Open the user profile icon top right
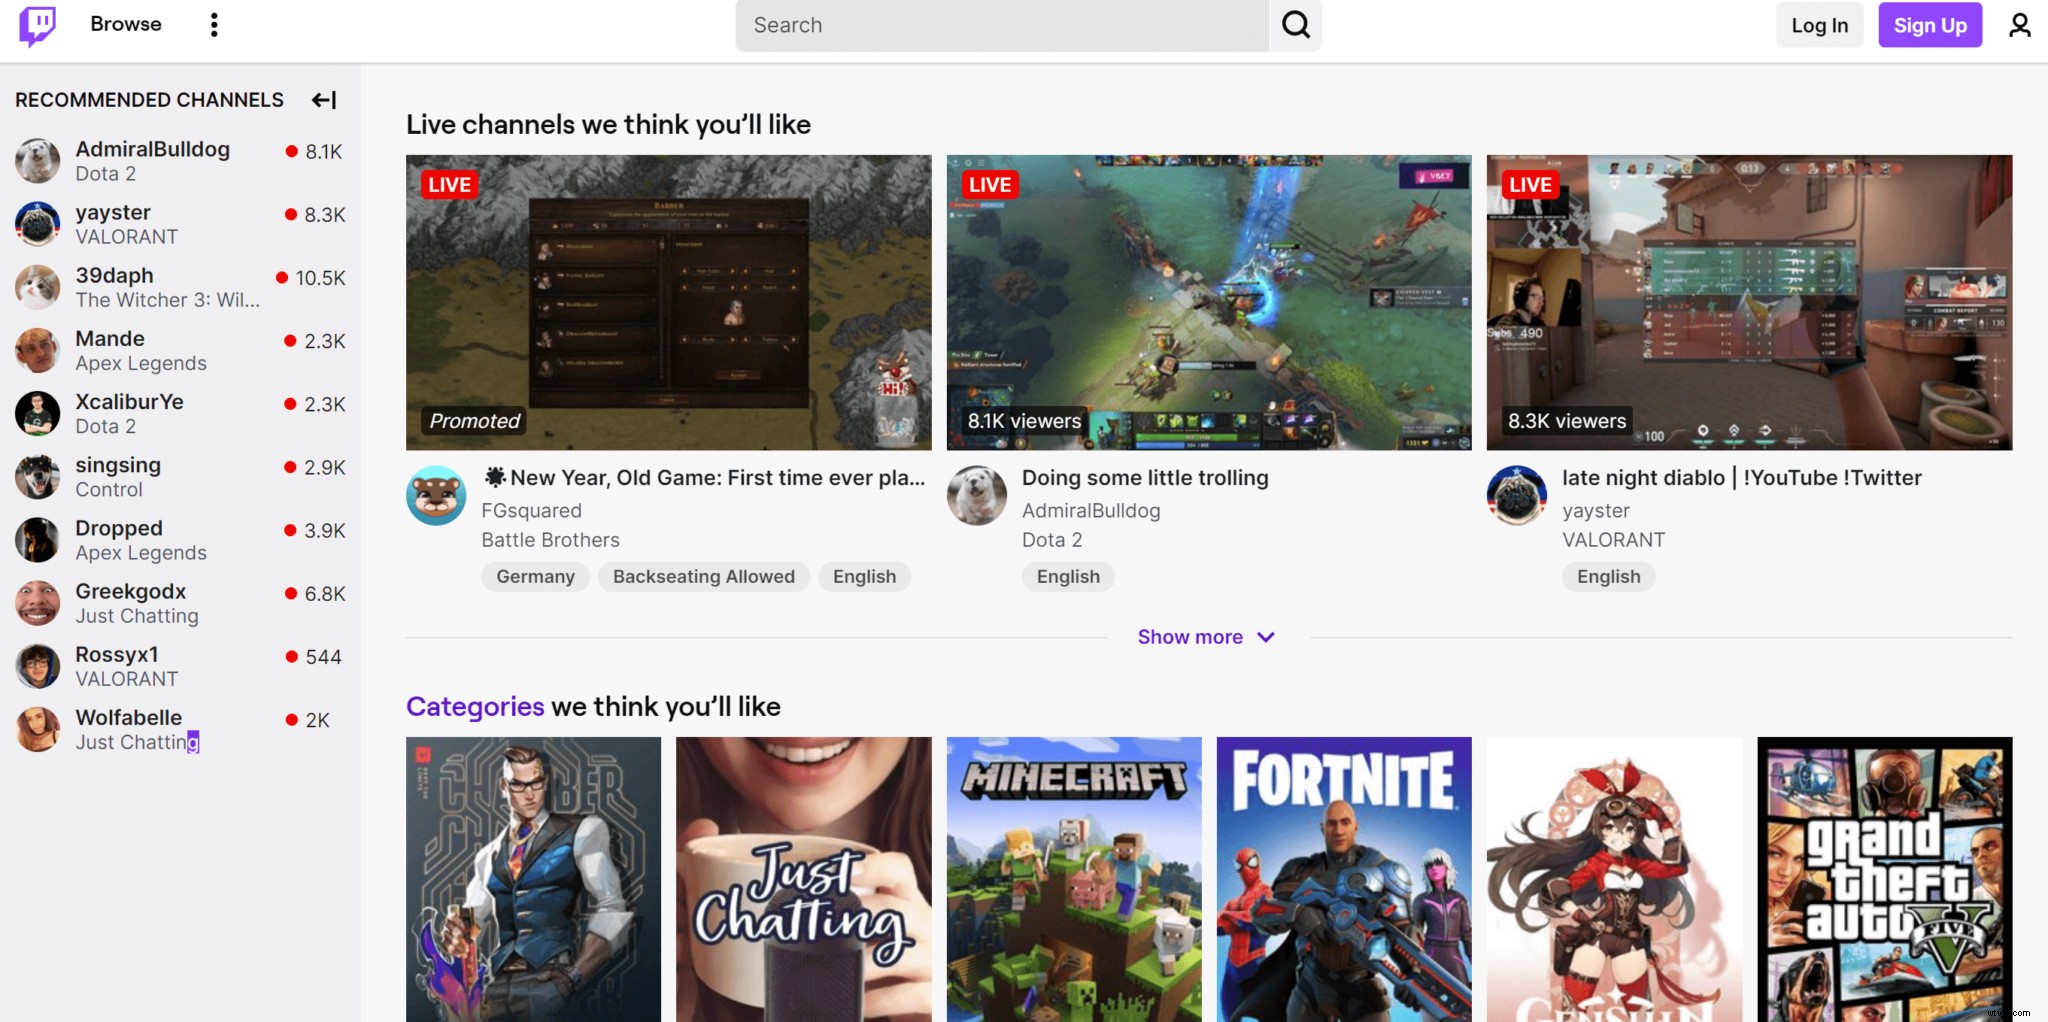 click(2021, 24)
